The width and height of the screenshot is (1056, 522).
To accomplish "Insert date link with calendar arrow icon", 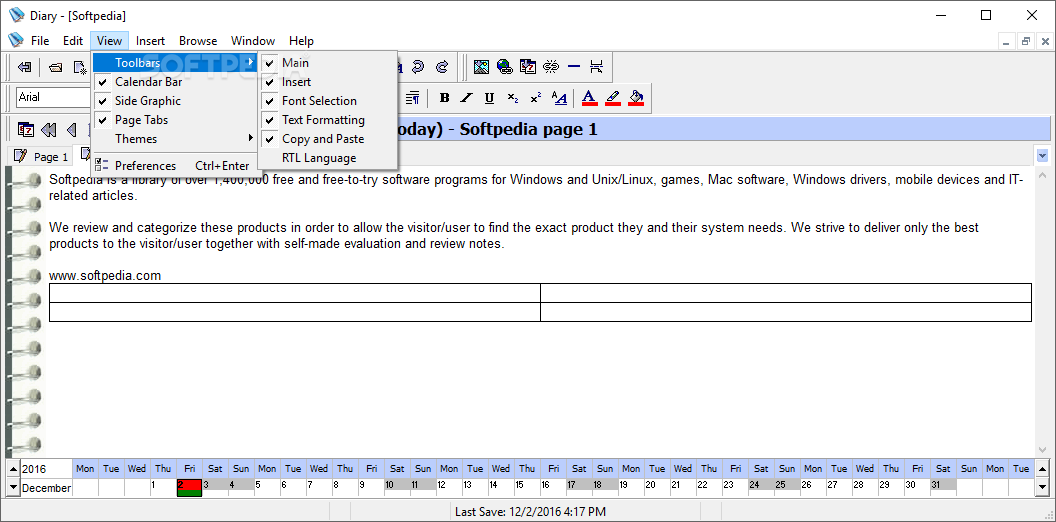I will click(528, 67).
